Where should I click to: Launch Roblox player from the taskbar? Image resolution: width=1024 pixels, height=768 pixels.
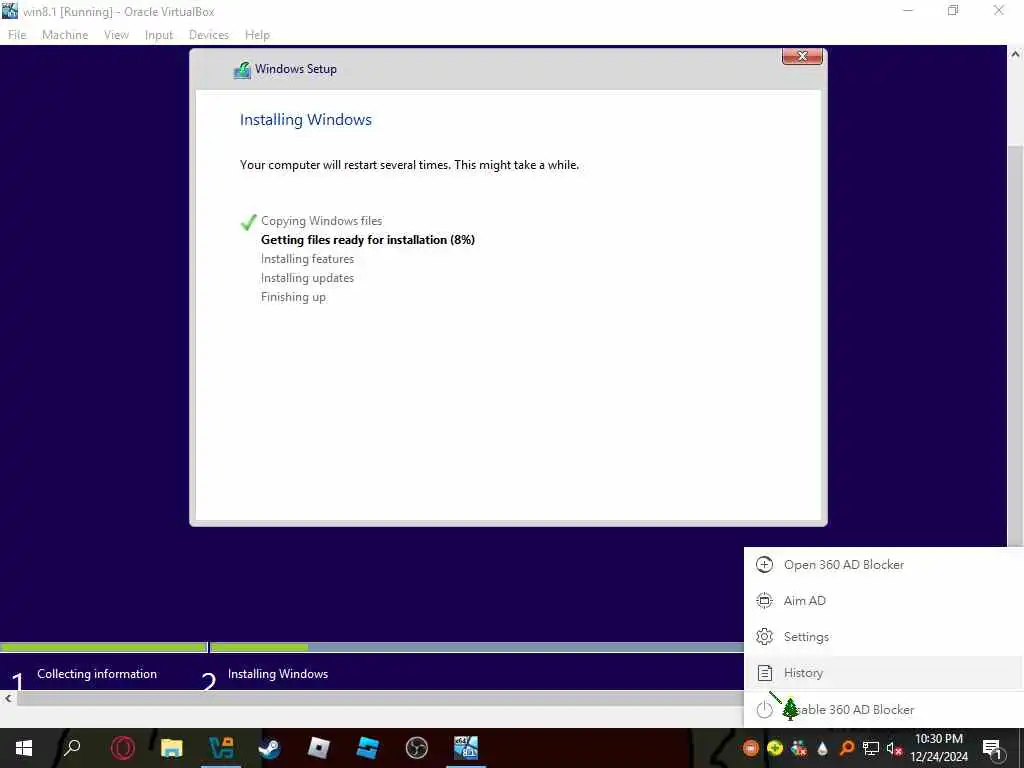[x=319, y=748]
